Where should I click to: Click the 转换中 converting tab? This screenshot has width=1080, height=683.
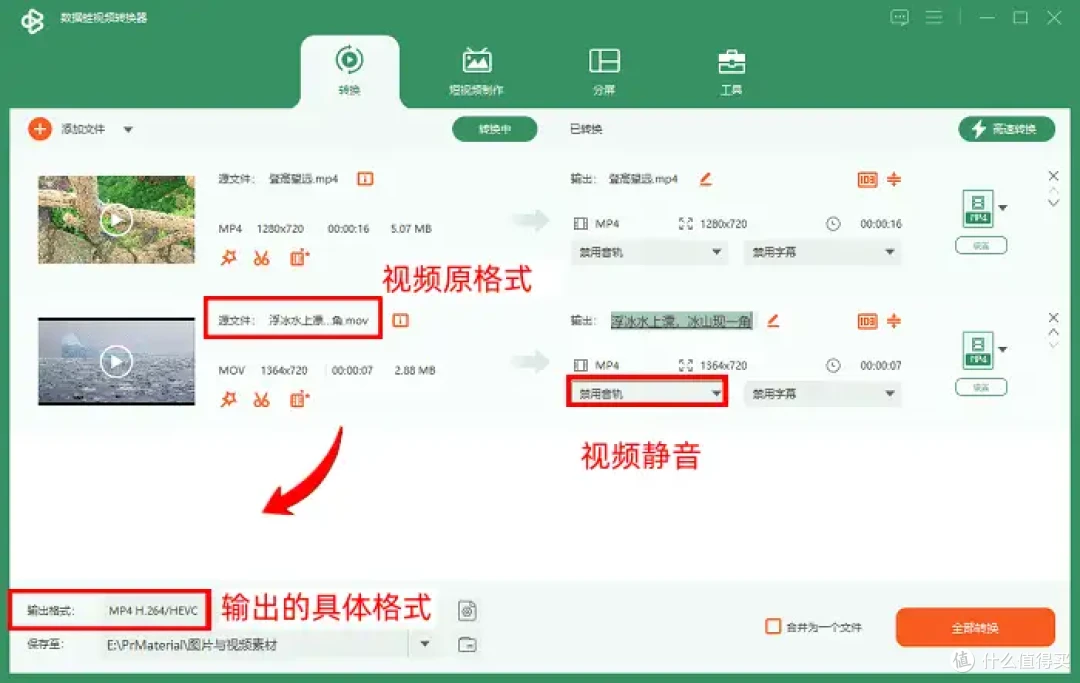click(495, 129)
